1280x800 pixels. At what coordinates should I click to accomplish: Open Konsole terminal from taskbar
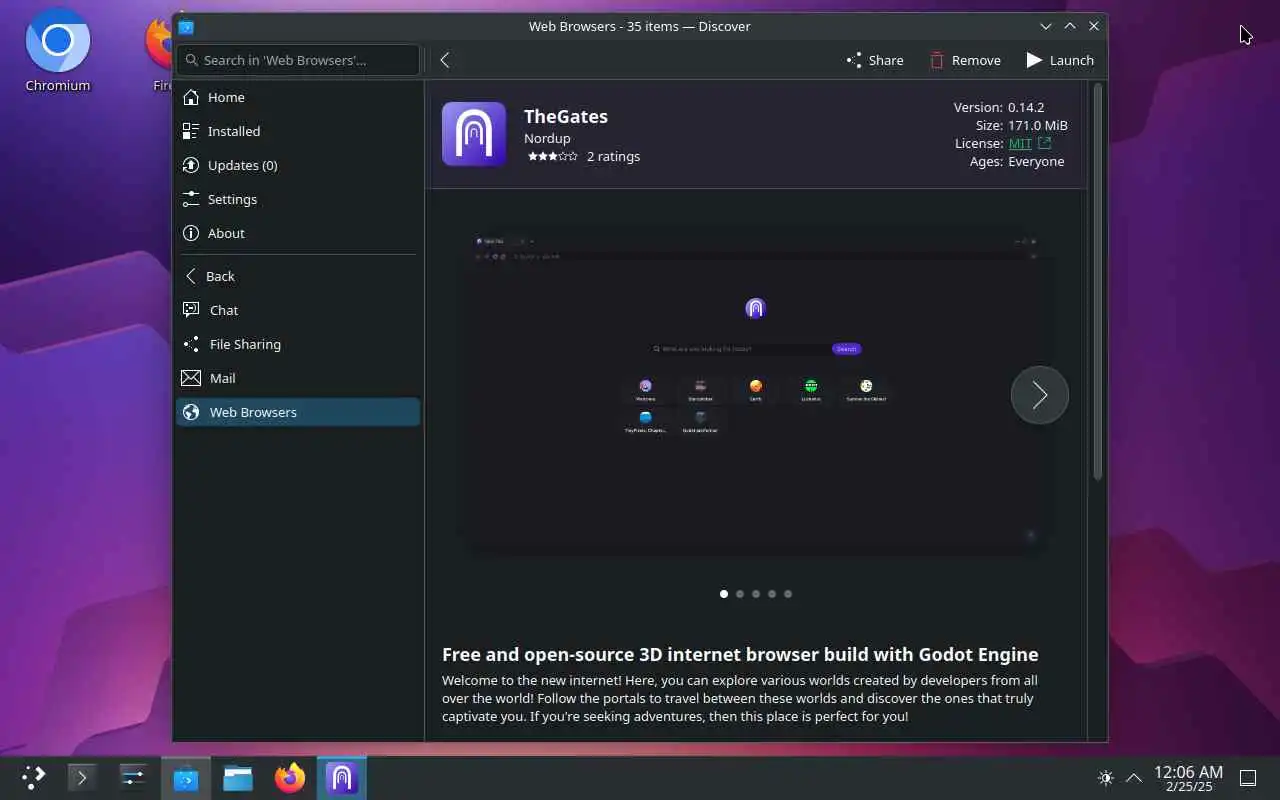(82, 777)
